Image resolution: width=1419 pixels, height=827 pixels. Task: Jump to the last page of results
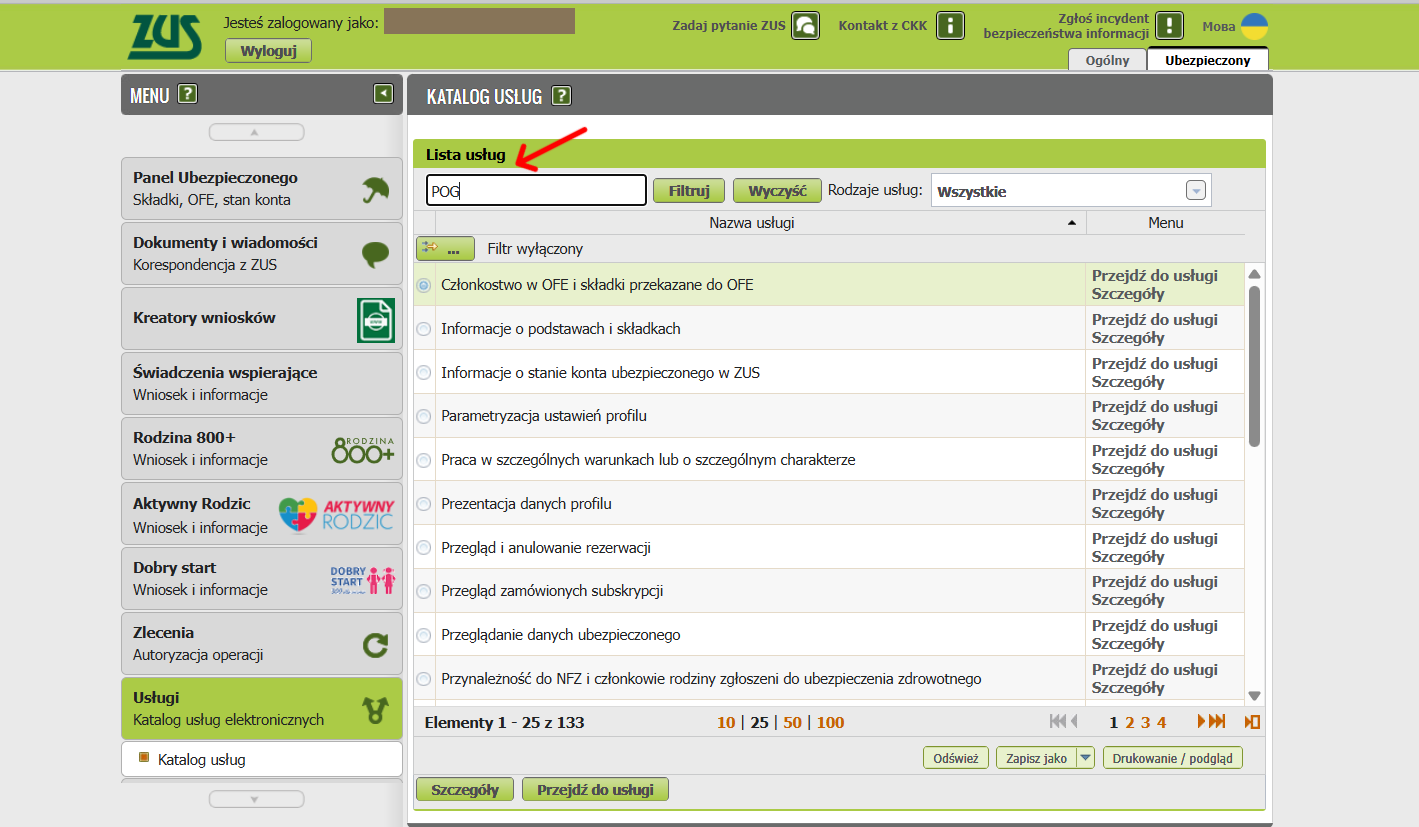(1217, 722)
